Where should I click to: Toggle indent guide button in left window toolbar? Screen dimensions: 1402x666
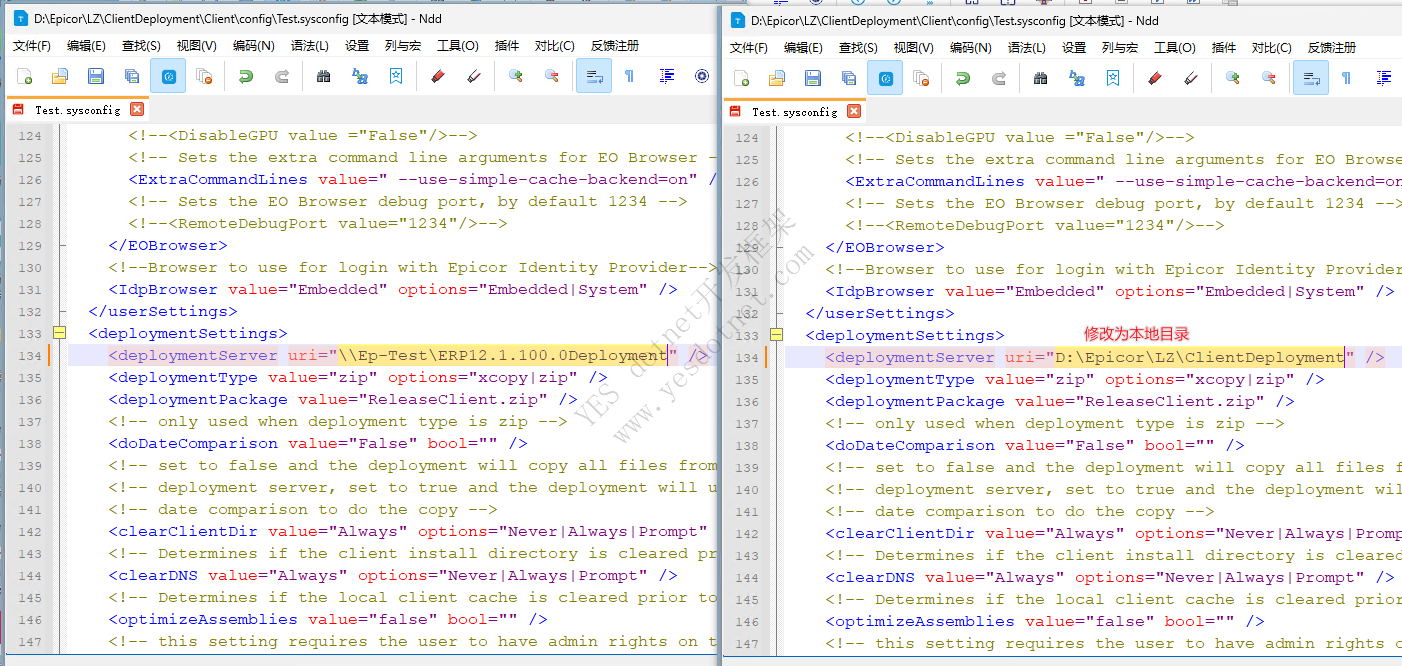tap(667, 76)
